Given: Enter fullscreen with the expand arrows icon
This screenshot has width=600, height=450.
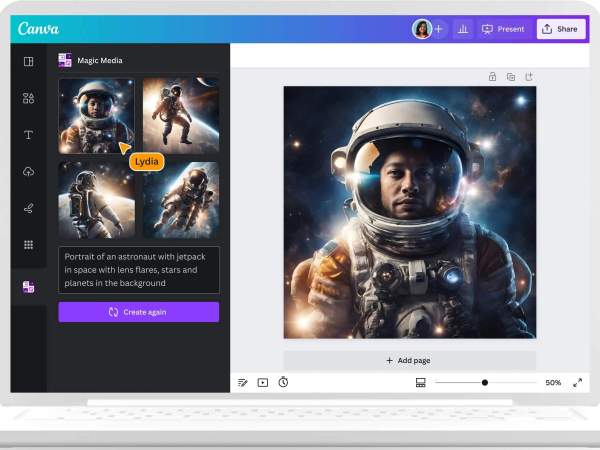Looking at the screenshot, I should [577, 382].
